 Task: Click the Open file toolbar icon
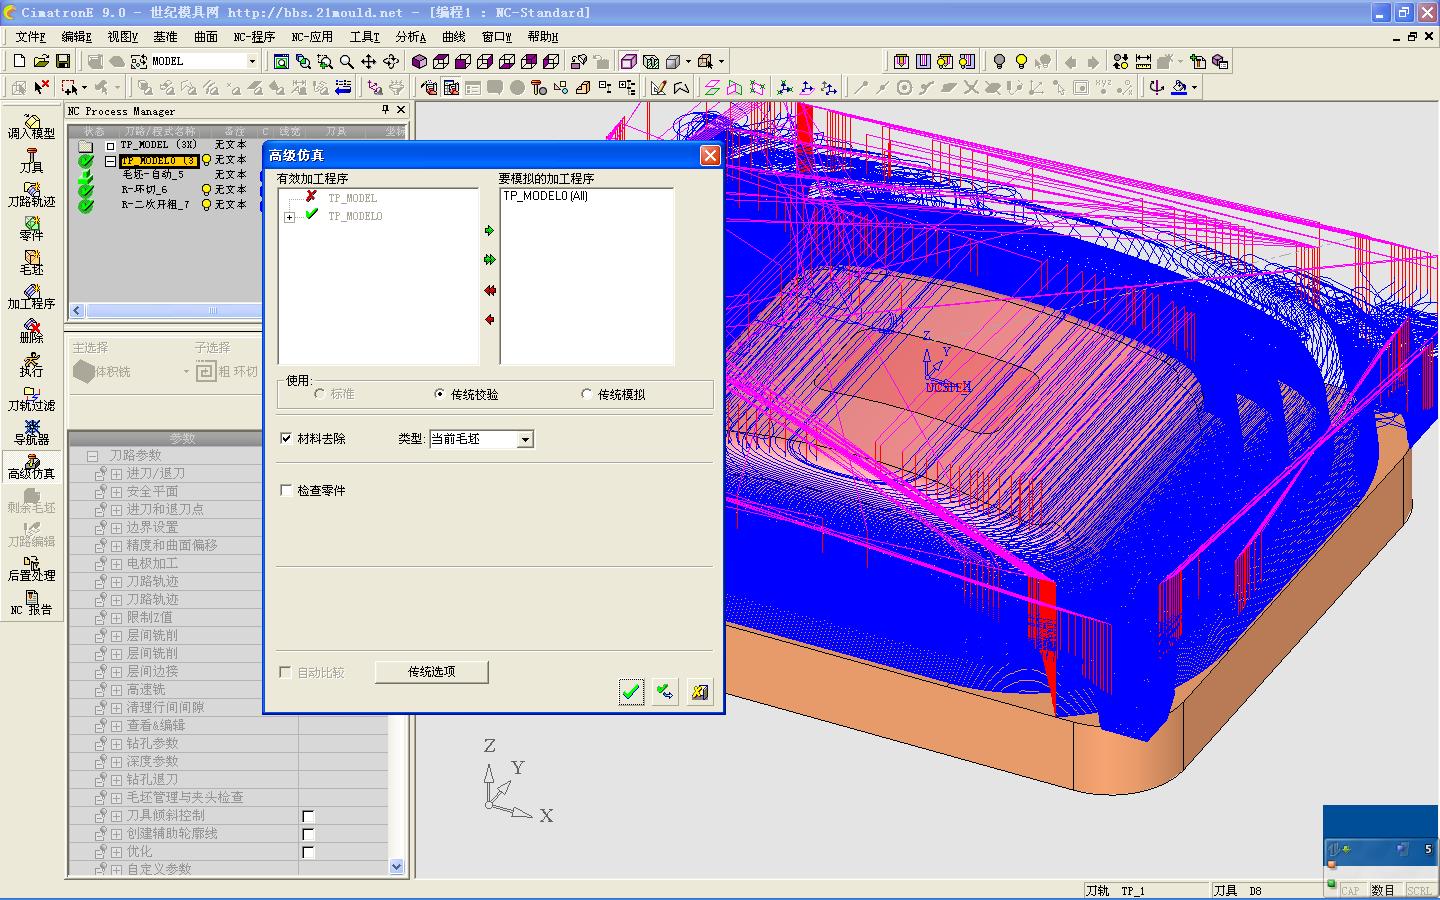(41, 61)
